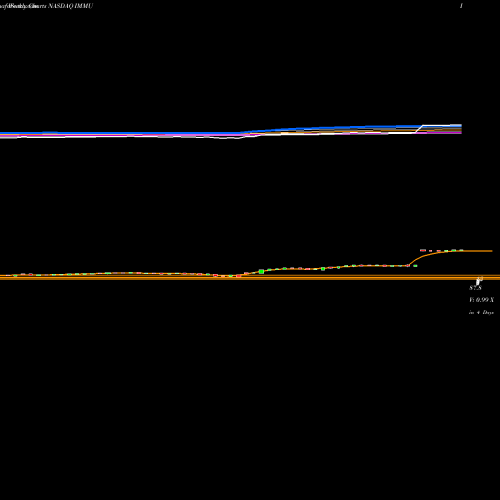
Task: Click the 'V: 0.99 X' volume label
Action: (481, 300)
